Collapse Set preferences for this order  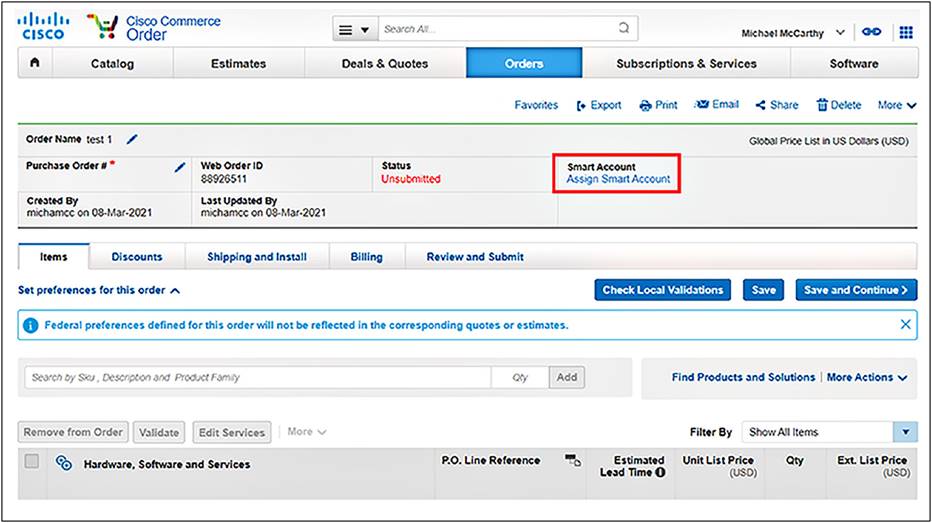(99, 290)
